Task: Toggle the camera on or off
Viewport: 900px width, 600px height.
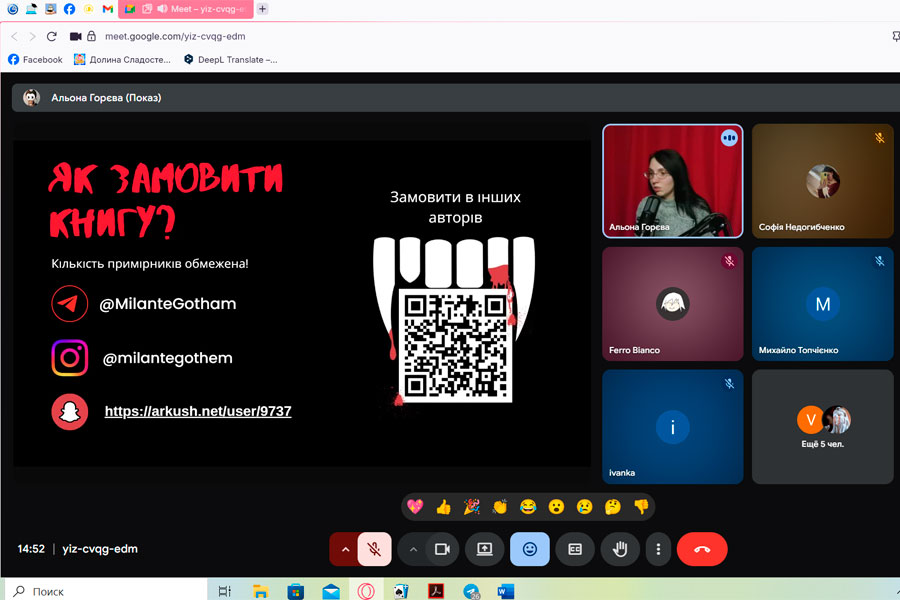Action: 442,549
